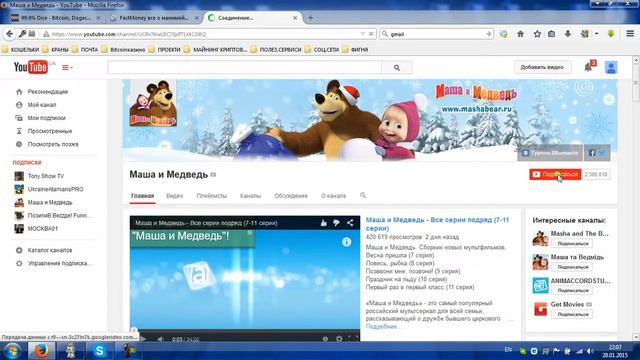
Task: Switch to the Видео tab
Action: tap(175, 196)
